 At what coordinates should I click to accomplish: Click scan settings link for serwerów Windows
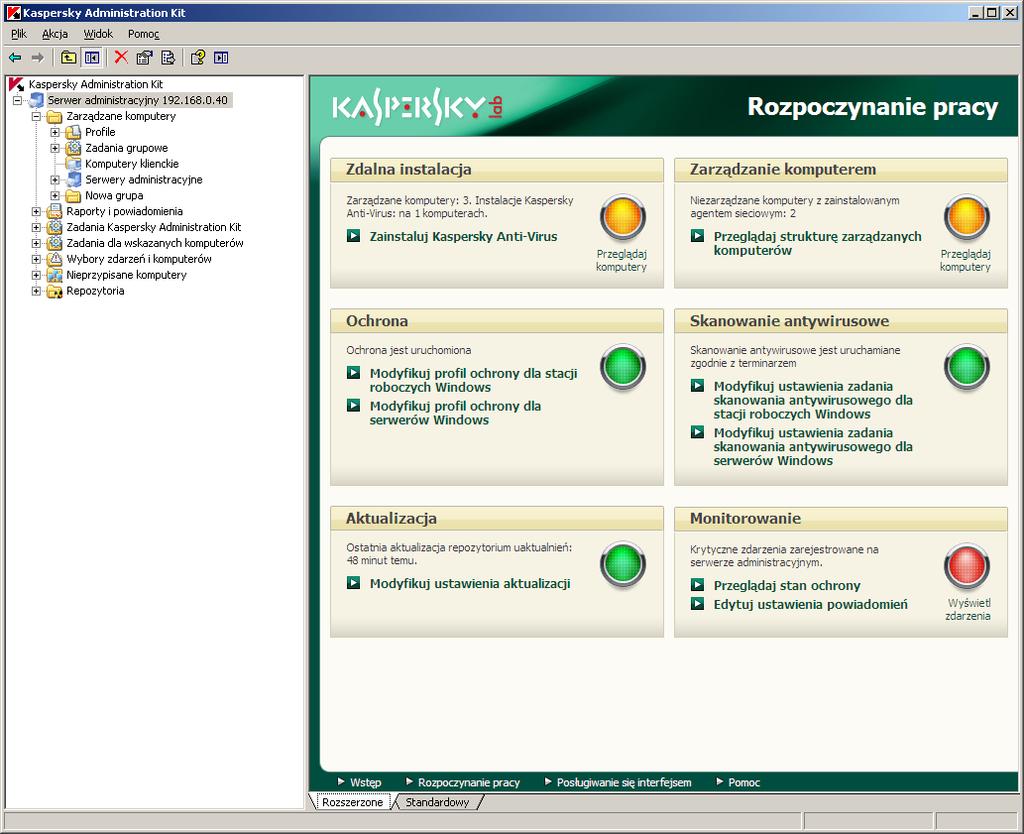[813, 447]
